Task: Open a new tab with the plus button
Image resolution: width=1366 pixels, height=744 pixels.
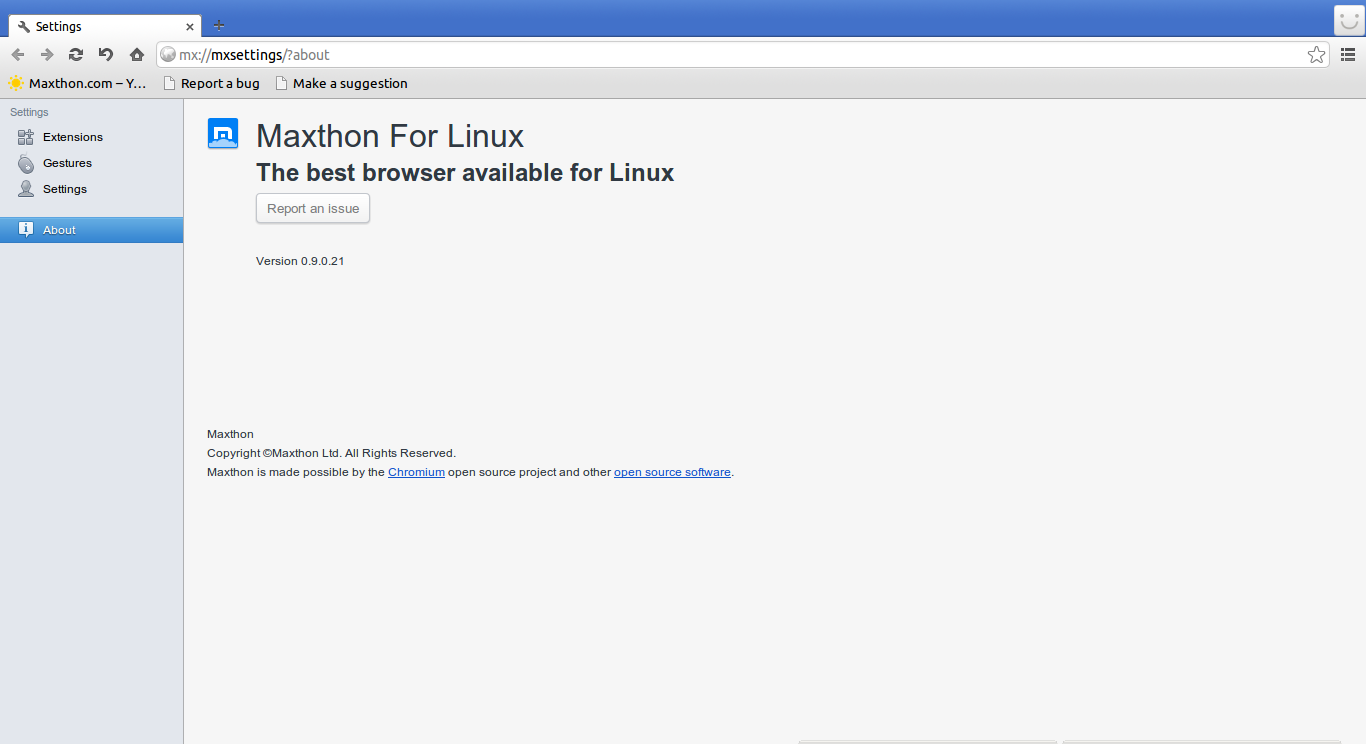Action: coord(218,24)
